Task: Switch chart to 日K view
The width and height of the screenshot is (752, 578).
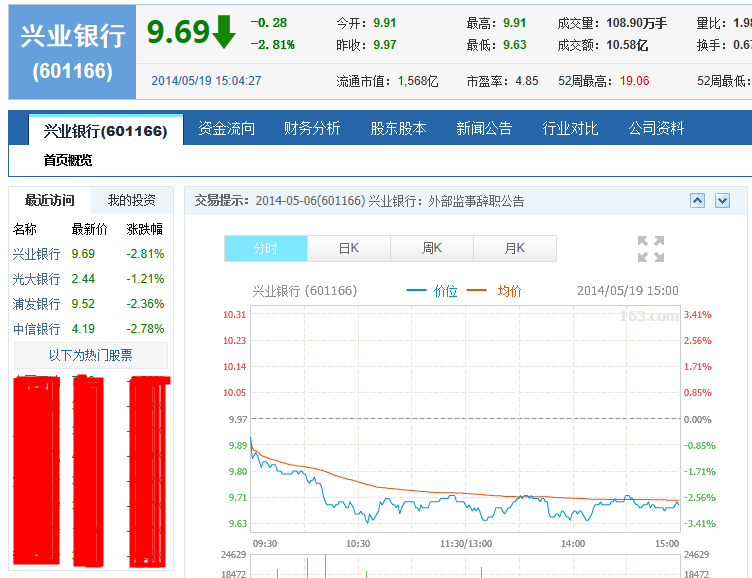Action: point(349,248)
